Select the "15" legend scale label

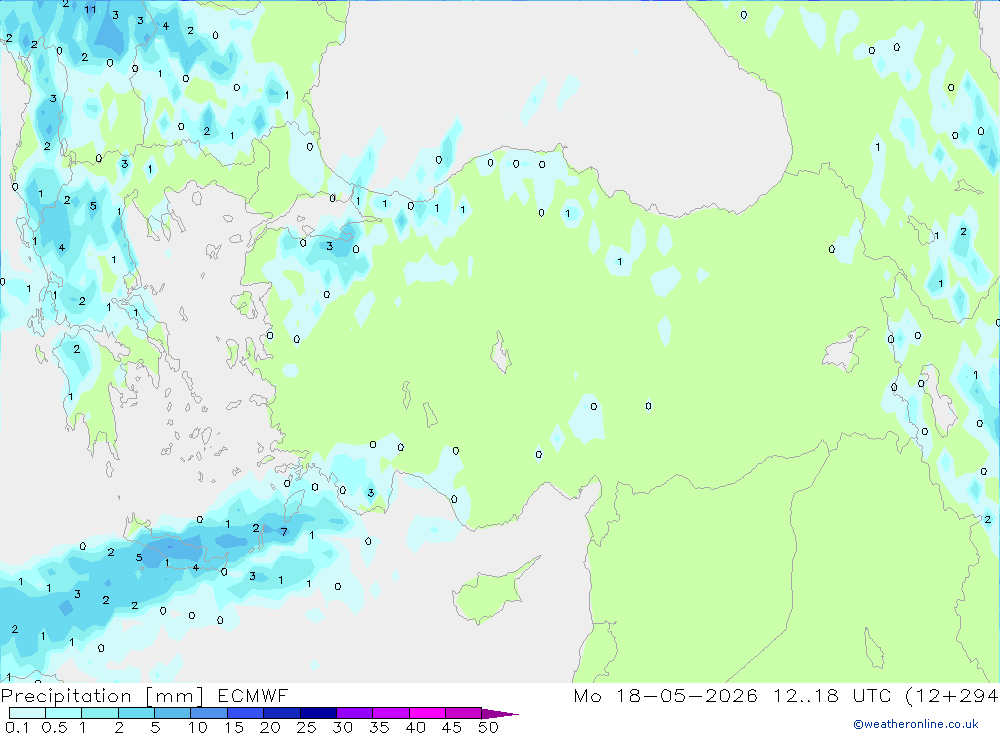click(x=234, y=727)
